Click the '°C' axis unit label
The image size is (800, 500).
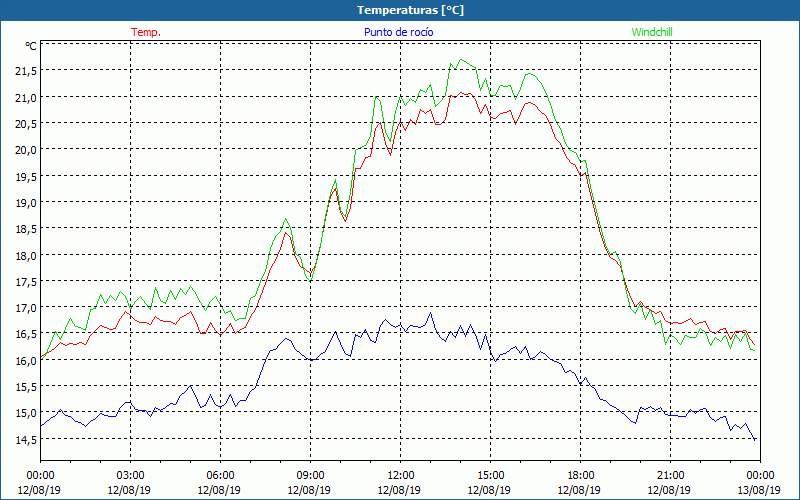coord(31,46)
